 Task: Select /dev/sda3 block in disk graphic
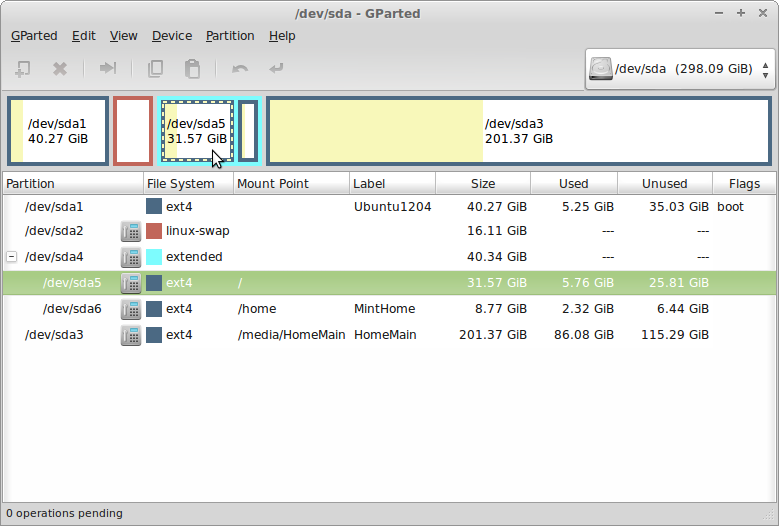[519, 131]
